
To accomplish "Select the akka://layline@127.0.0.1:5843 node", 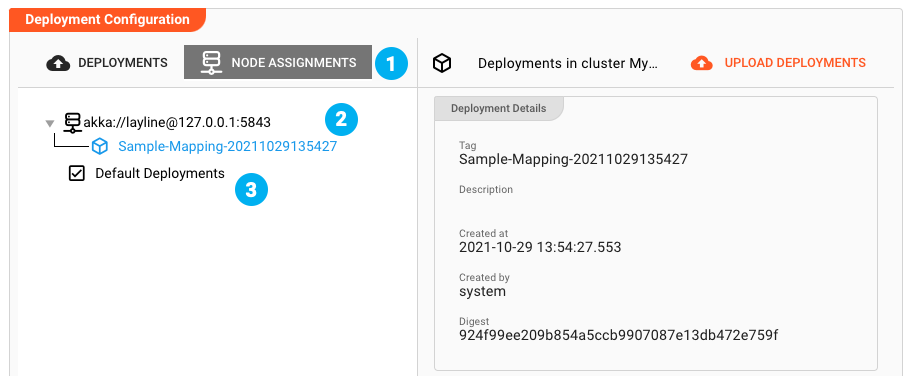I will click(177, 122).
